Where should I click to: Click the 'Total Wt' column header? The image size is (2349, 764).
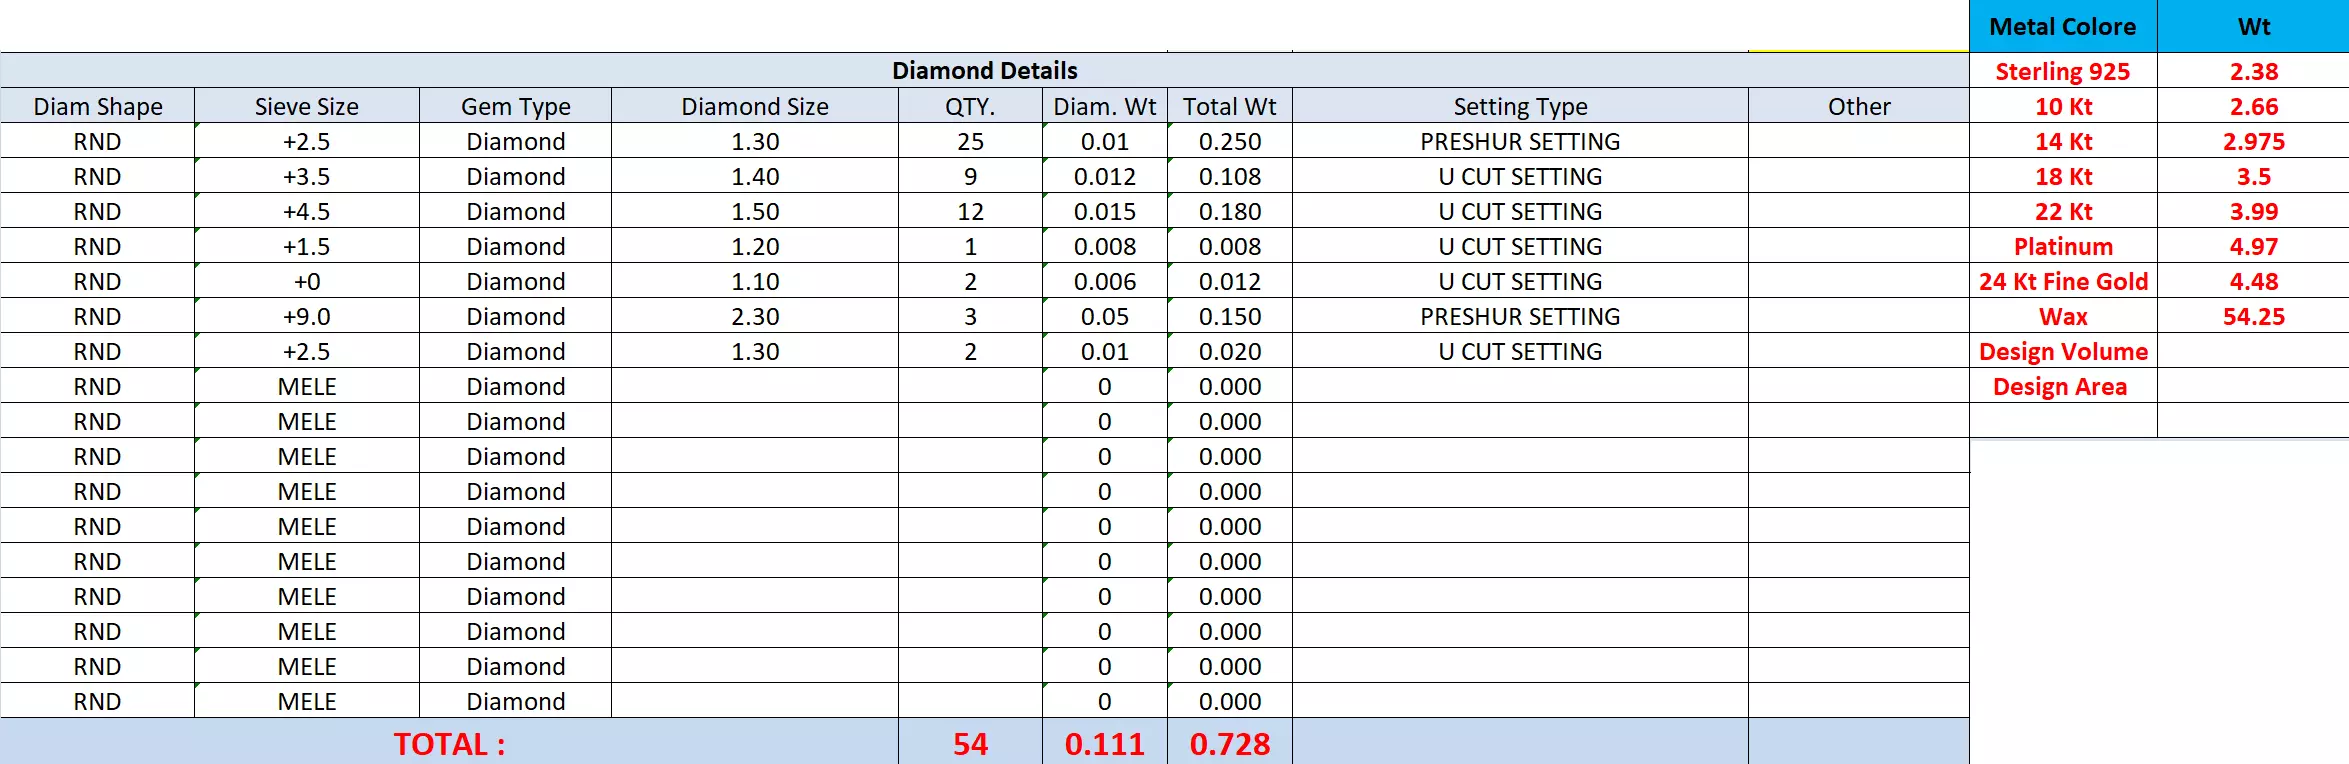pos(1230,106)
